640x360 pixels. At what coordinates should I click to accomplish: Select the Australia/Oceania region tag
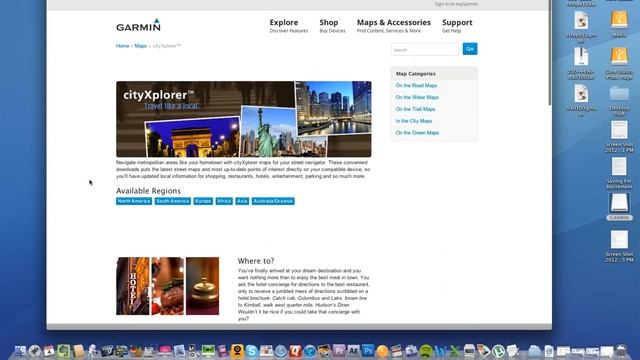point(273,201)
